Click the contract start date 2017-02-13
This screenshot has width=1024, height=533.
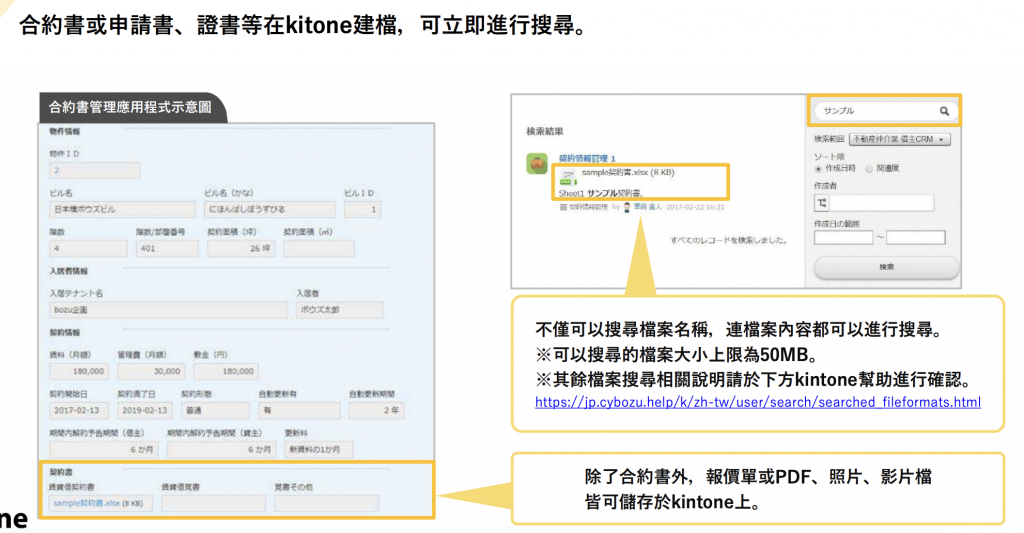pos(79,410)
